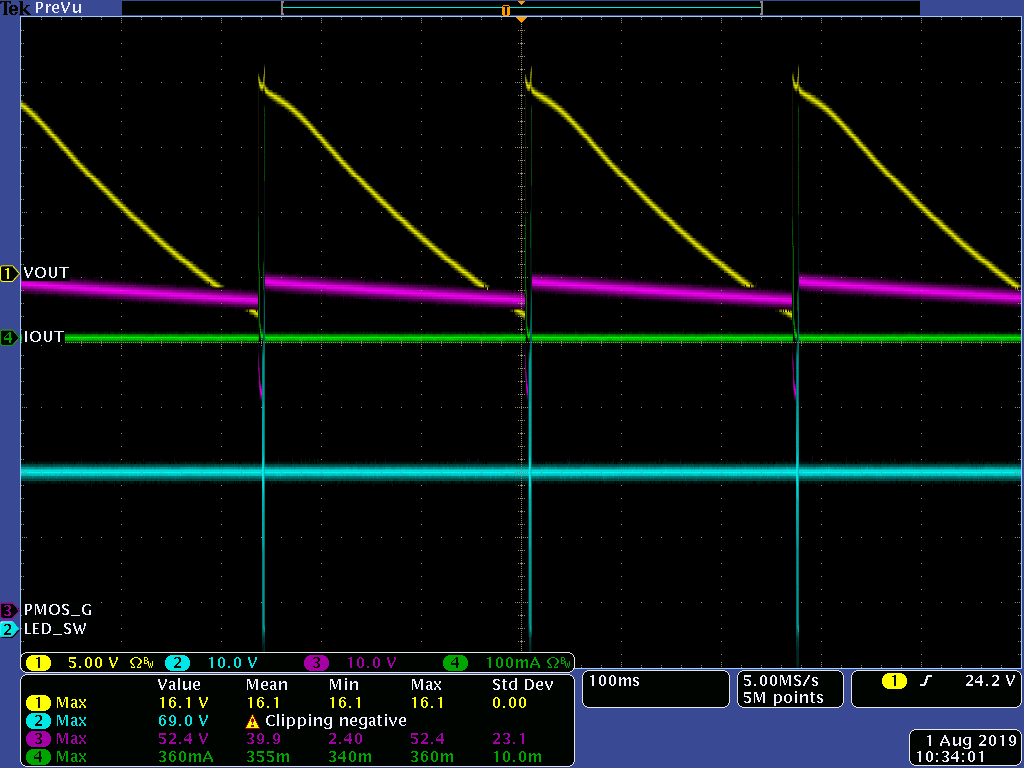Click the clipping negative warning triangle

252,722
